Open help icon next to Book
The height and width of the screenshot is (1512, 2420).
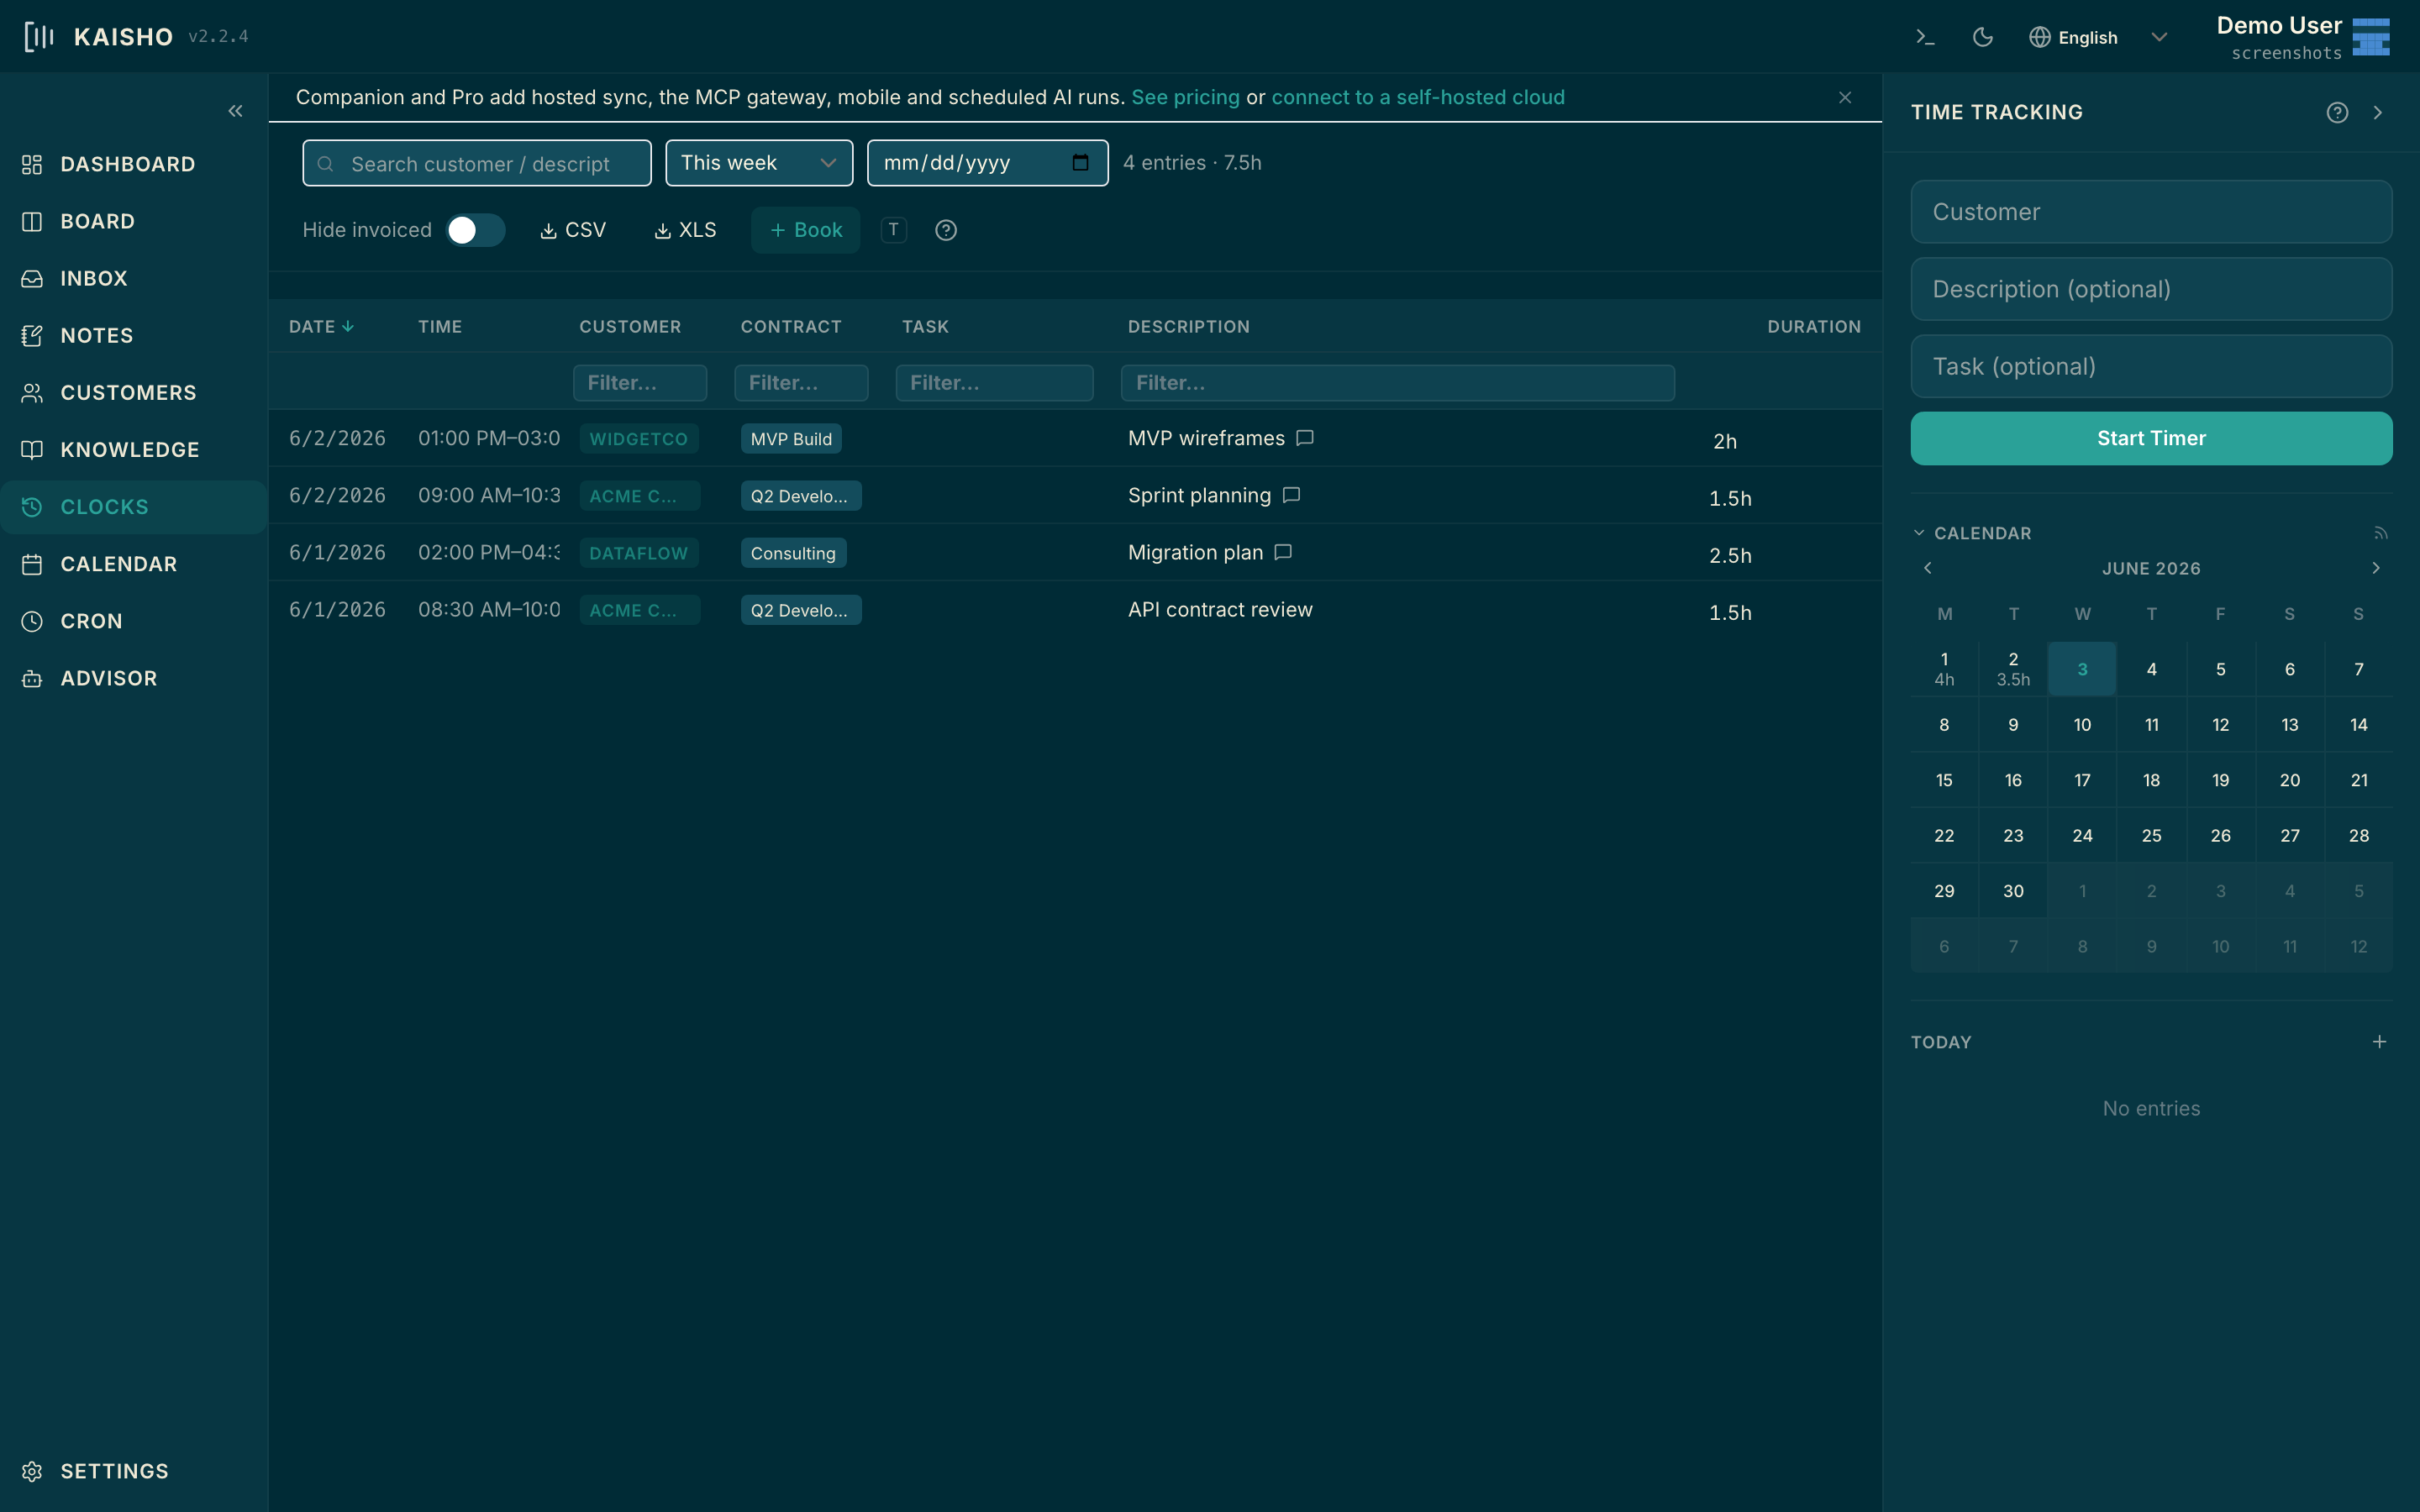click(x=946, y=230)
